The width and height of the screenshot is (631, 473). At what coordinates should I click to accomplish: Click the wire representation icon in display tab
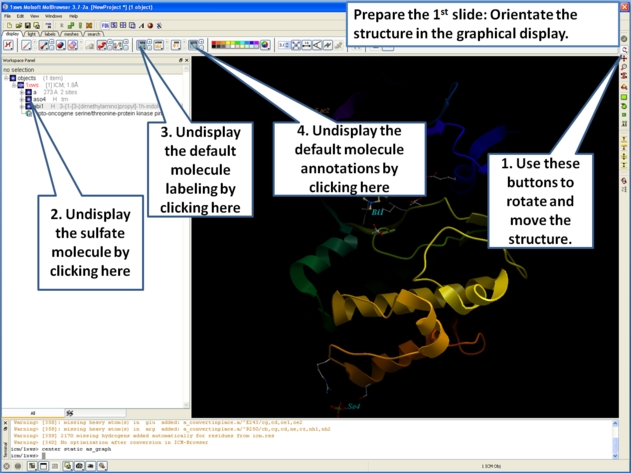click(27, 45)
